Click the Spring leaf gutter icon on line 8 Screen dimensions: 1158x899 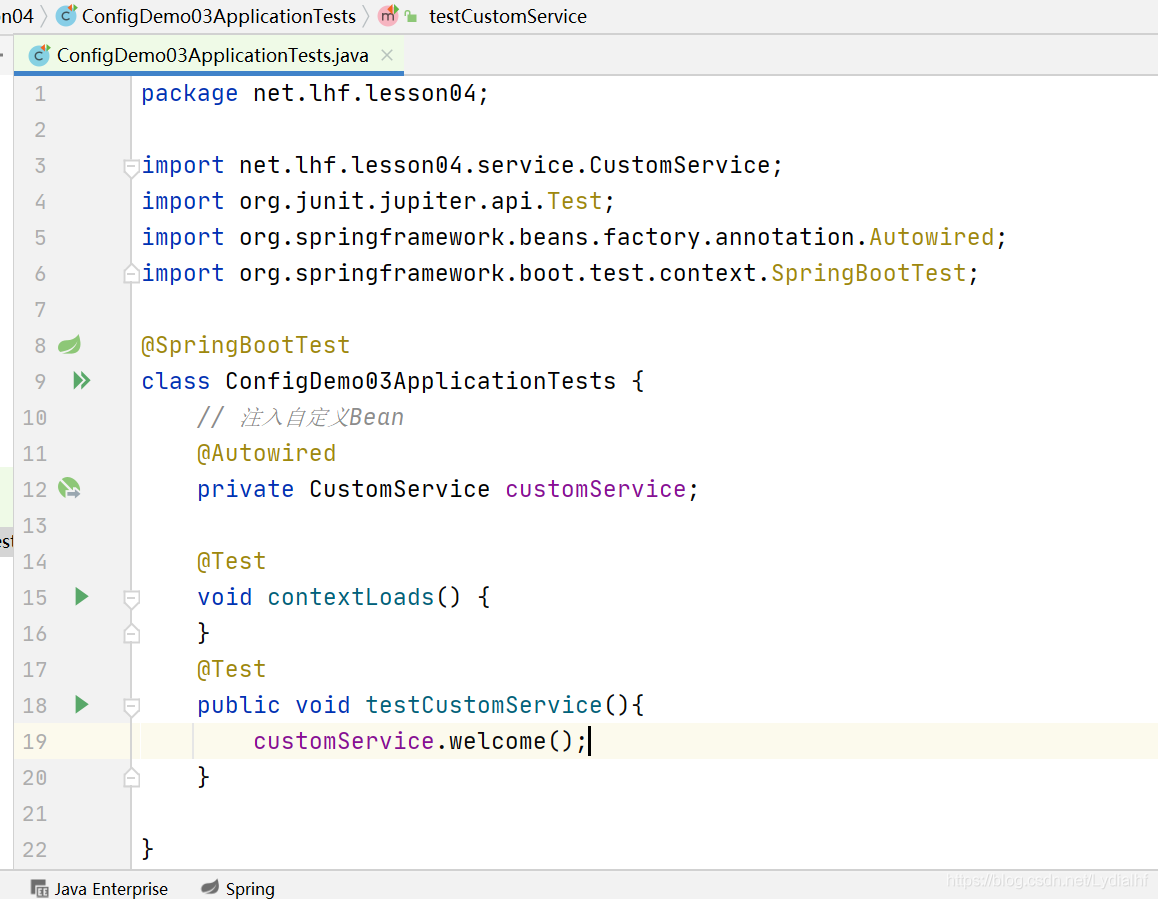(x=69, y=345)
